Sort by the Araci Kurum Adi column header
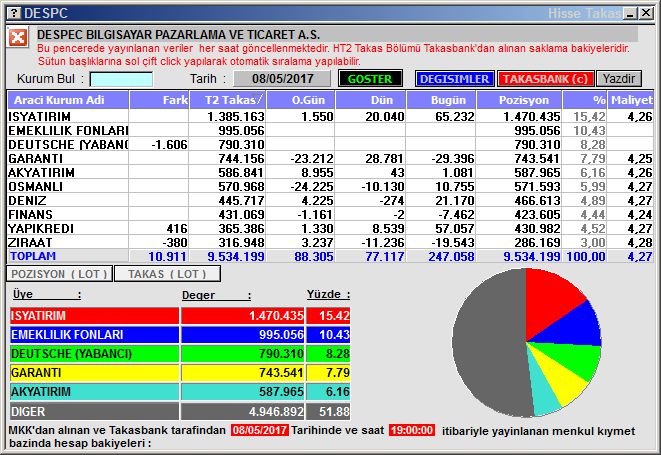This screenshot has width=661, height=455. (68, 100)
